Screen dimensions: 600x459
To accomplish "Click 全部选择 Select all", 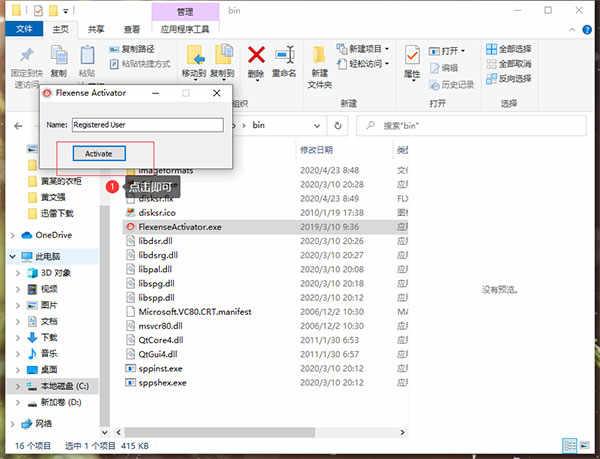I will click(x=509, y=49).
